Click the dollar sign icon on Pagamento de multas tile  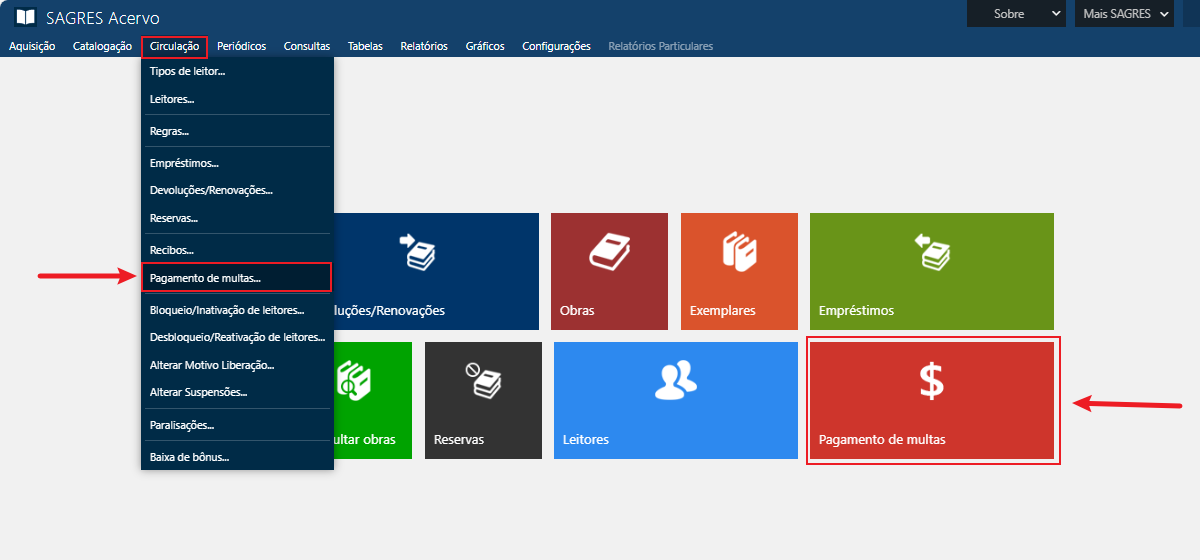click(x=931, y=381)
